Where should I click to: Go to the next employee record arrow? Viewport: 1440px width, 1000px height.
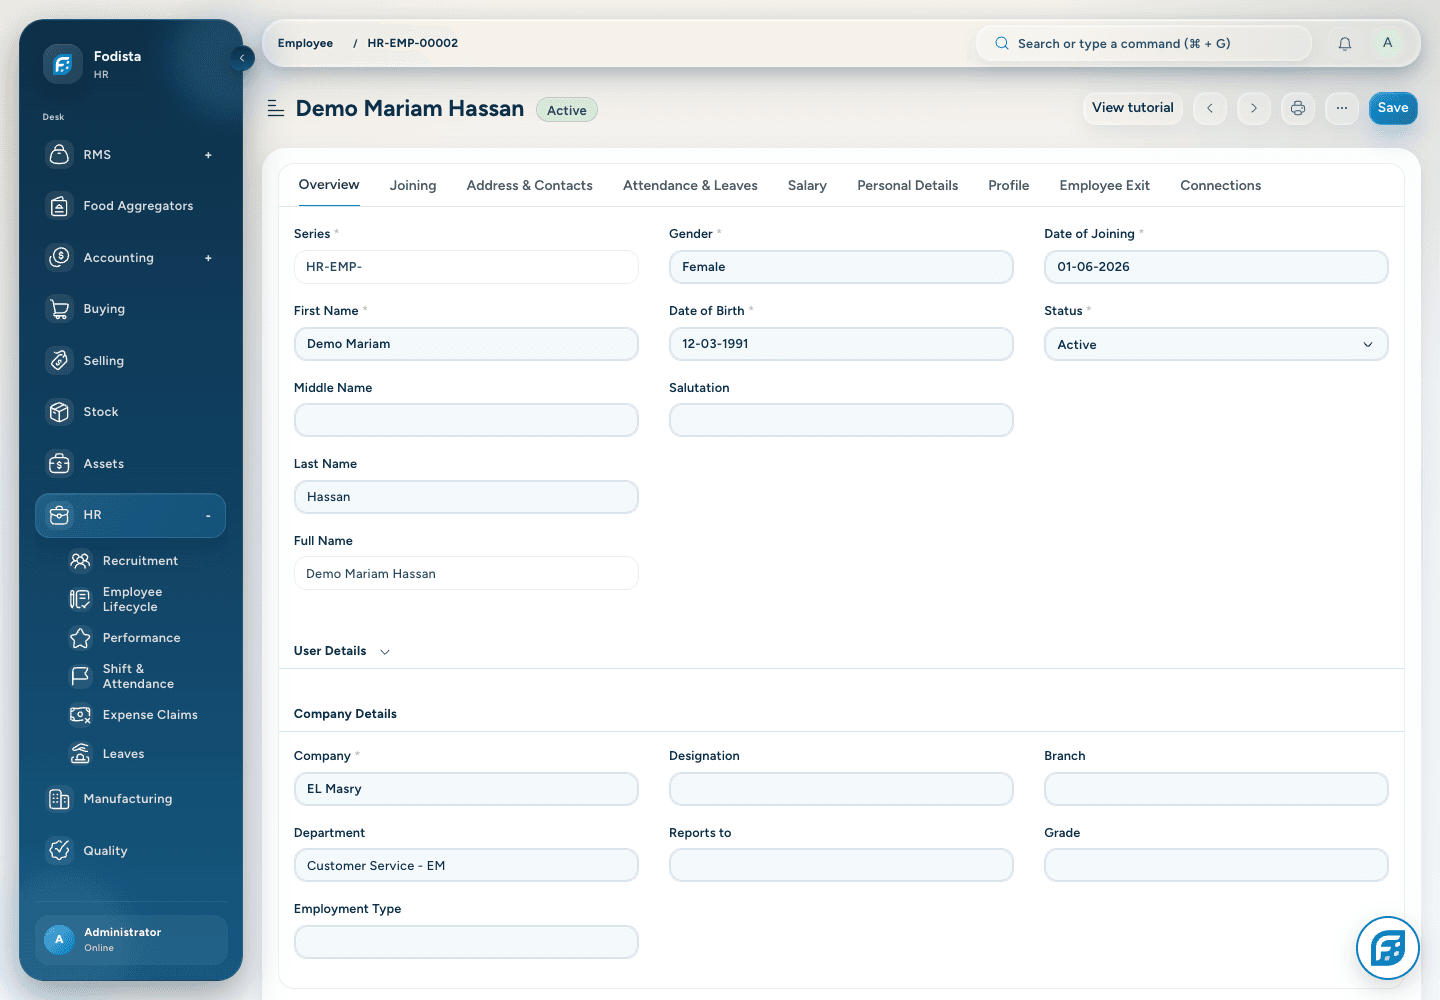click(1254, 108)
